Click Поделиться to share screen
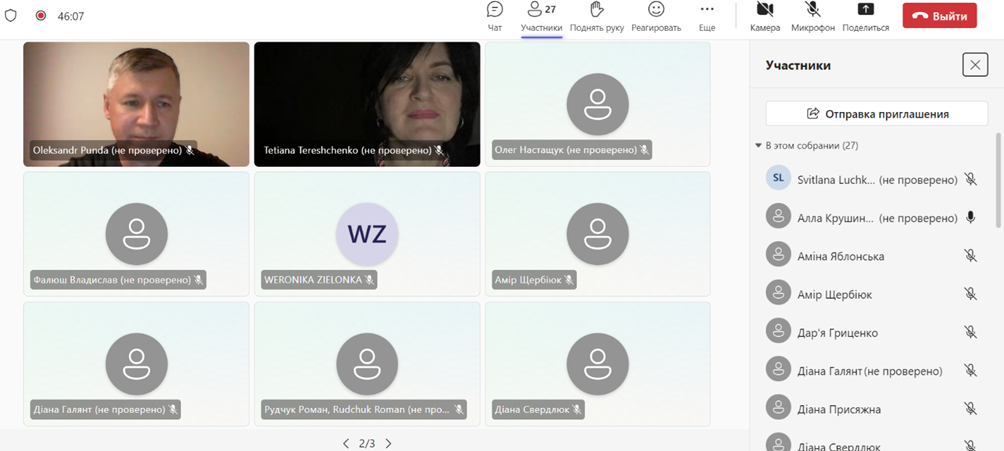The width and height of the screenshot is (1004, 451). pos(866,17)
